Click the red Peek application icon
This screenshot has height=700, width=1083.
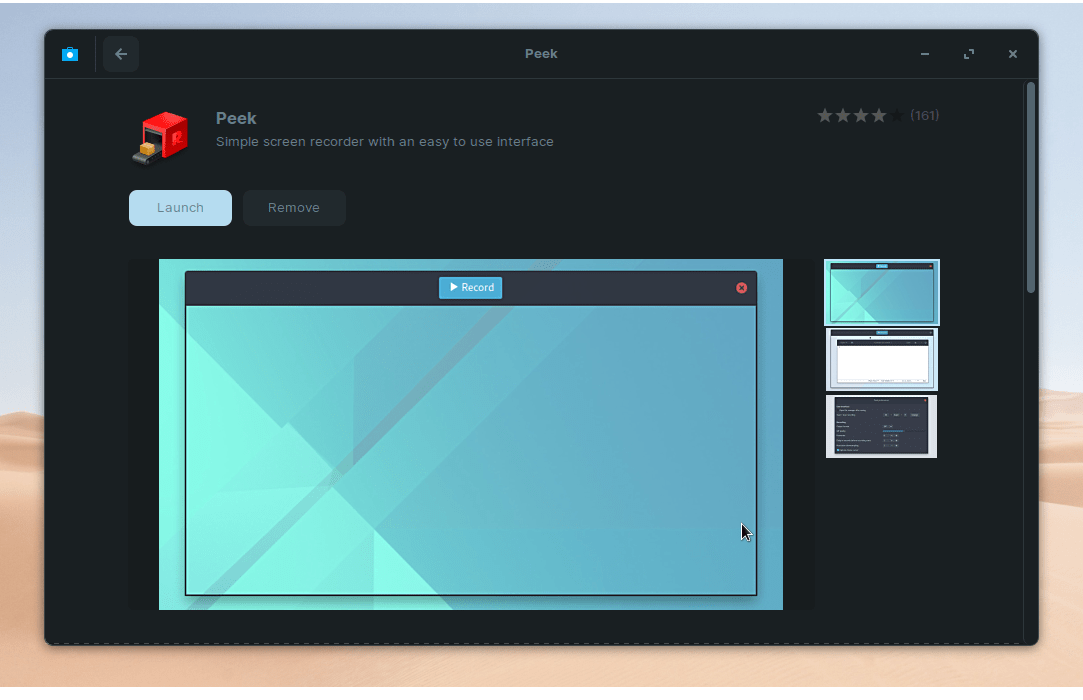(x=159, y=138)
